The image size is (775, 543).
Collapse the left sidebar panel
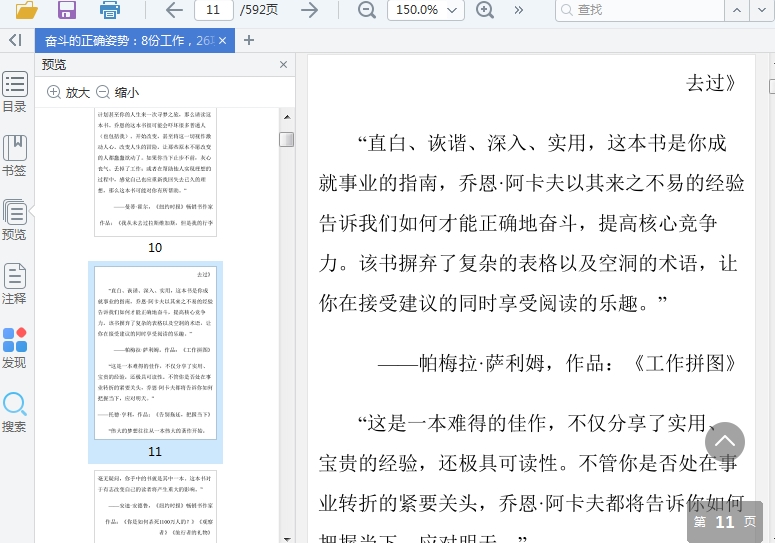click(x=14, y=40)
